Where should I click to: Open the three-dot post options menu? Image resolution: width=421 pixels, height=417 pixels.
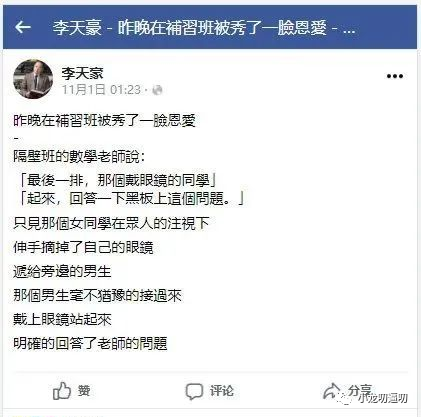click(x=395, y=76)
